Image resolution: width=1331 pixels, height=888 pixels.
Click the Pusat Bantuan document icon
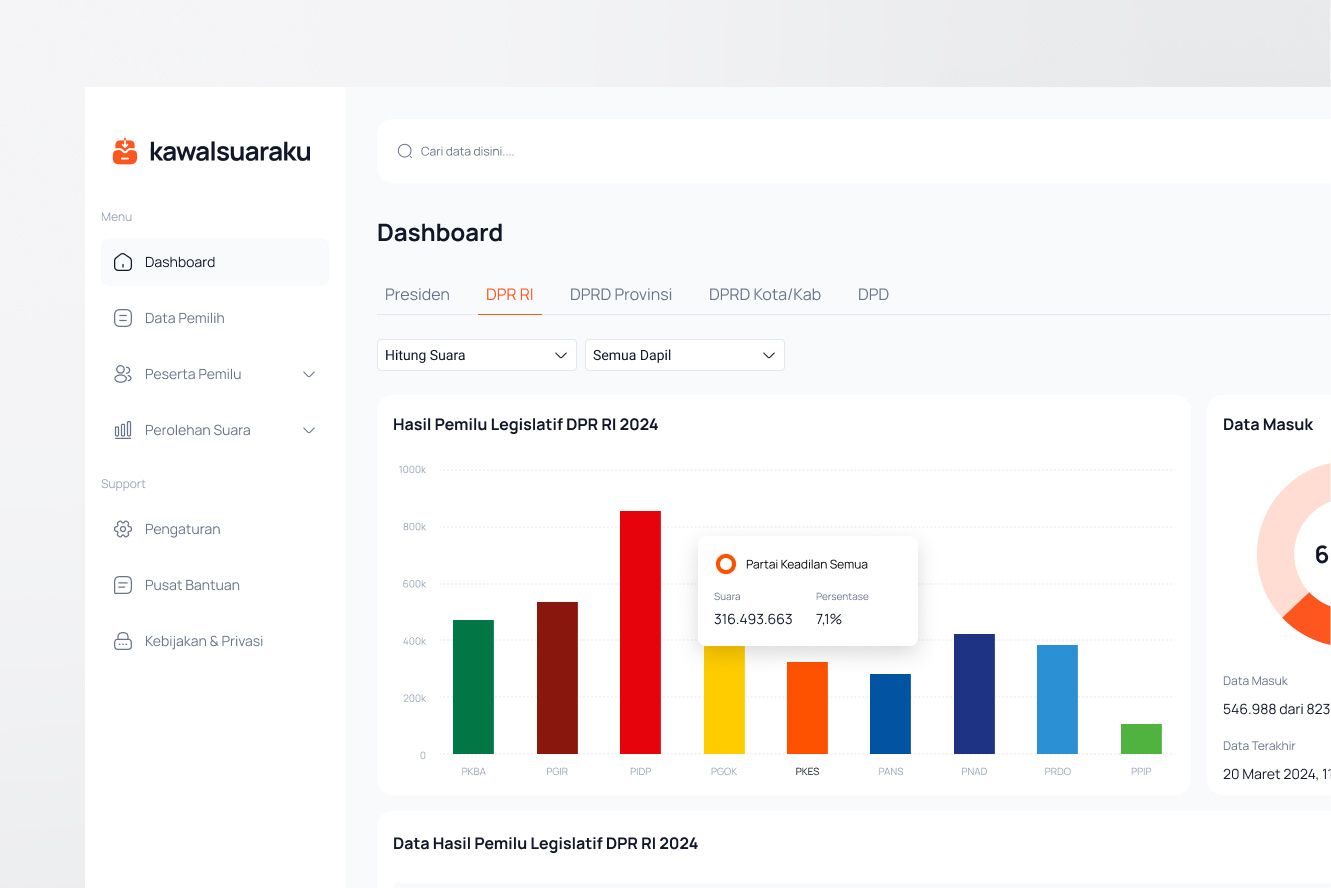pyautogui.click(x=122, y=584)
